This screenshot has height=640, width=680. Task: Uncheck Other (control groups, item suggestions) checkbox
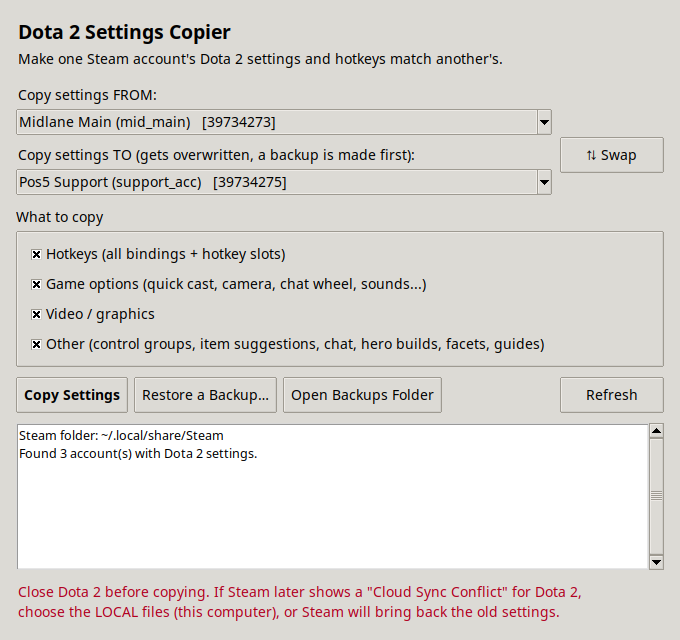(36, 344)
